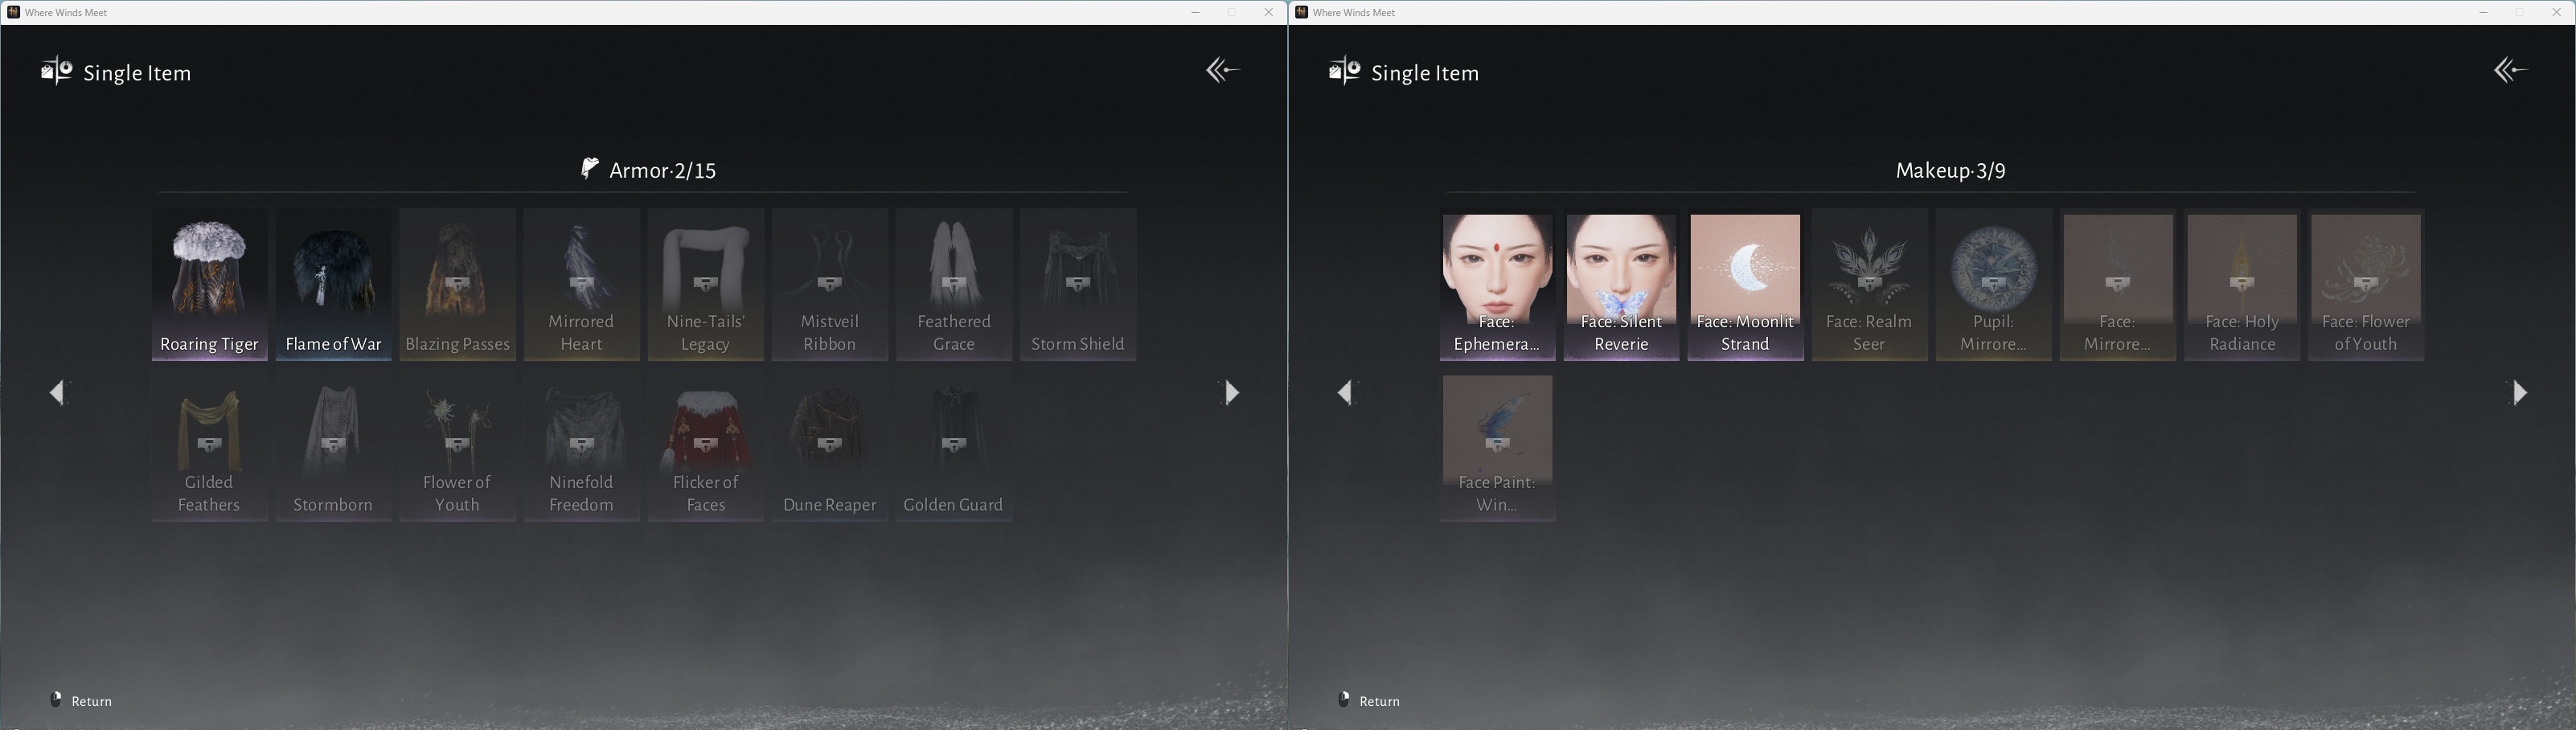Viewport: 2576px width, 730px height.
Task: Open the Dune Reaper armor item
Action: [x=829, y=446]
